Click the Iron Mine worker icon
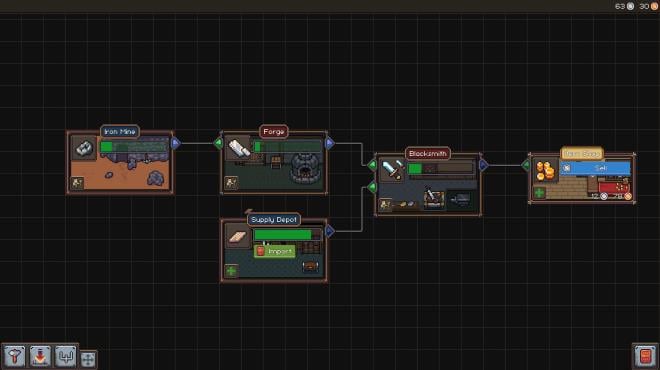Image resolution: width=660 pixels, height=370 pixels. (77, 183)
